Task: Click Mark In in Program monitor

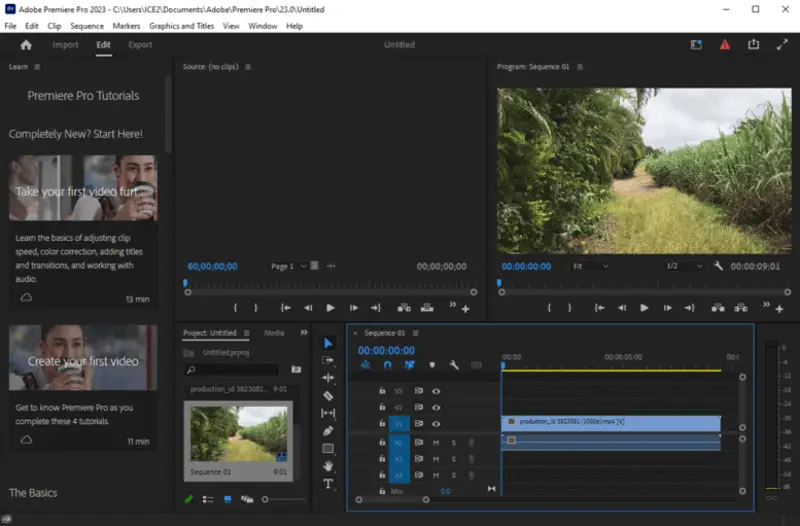Action: (x=549, y=308)
